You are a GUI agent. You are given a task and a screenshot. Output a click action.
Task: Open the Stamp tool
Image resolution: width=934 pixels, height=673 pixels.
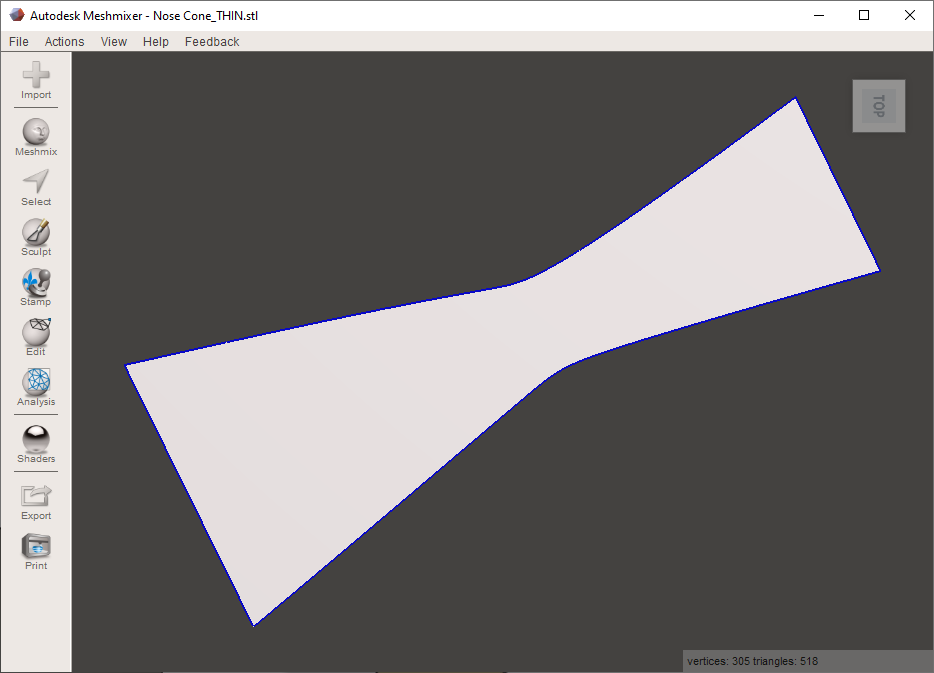tap(36, 288)
